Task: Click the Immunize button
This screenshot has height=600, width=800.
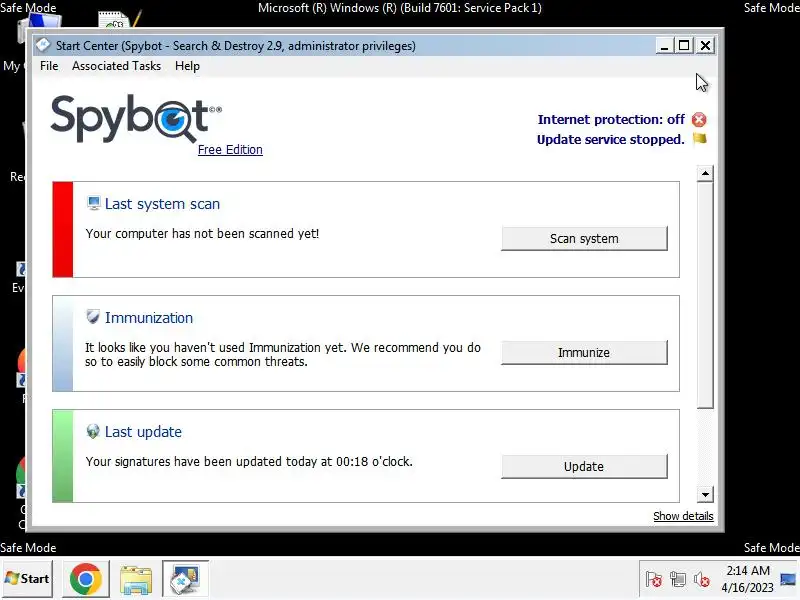Action: tap(584, 353)
